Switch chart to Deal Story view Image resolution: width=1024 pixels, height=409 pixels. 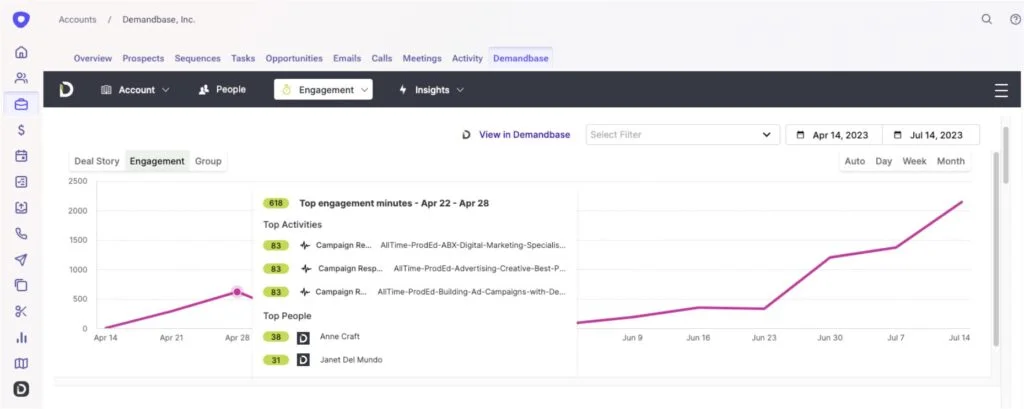(x=97, y=161)
